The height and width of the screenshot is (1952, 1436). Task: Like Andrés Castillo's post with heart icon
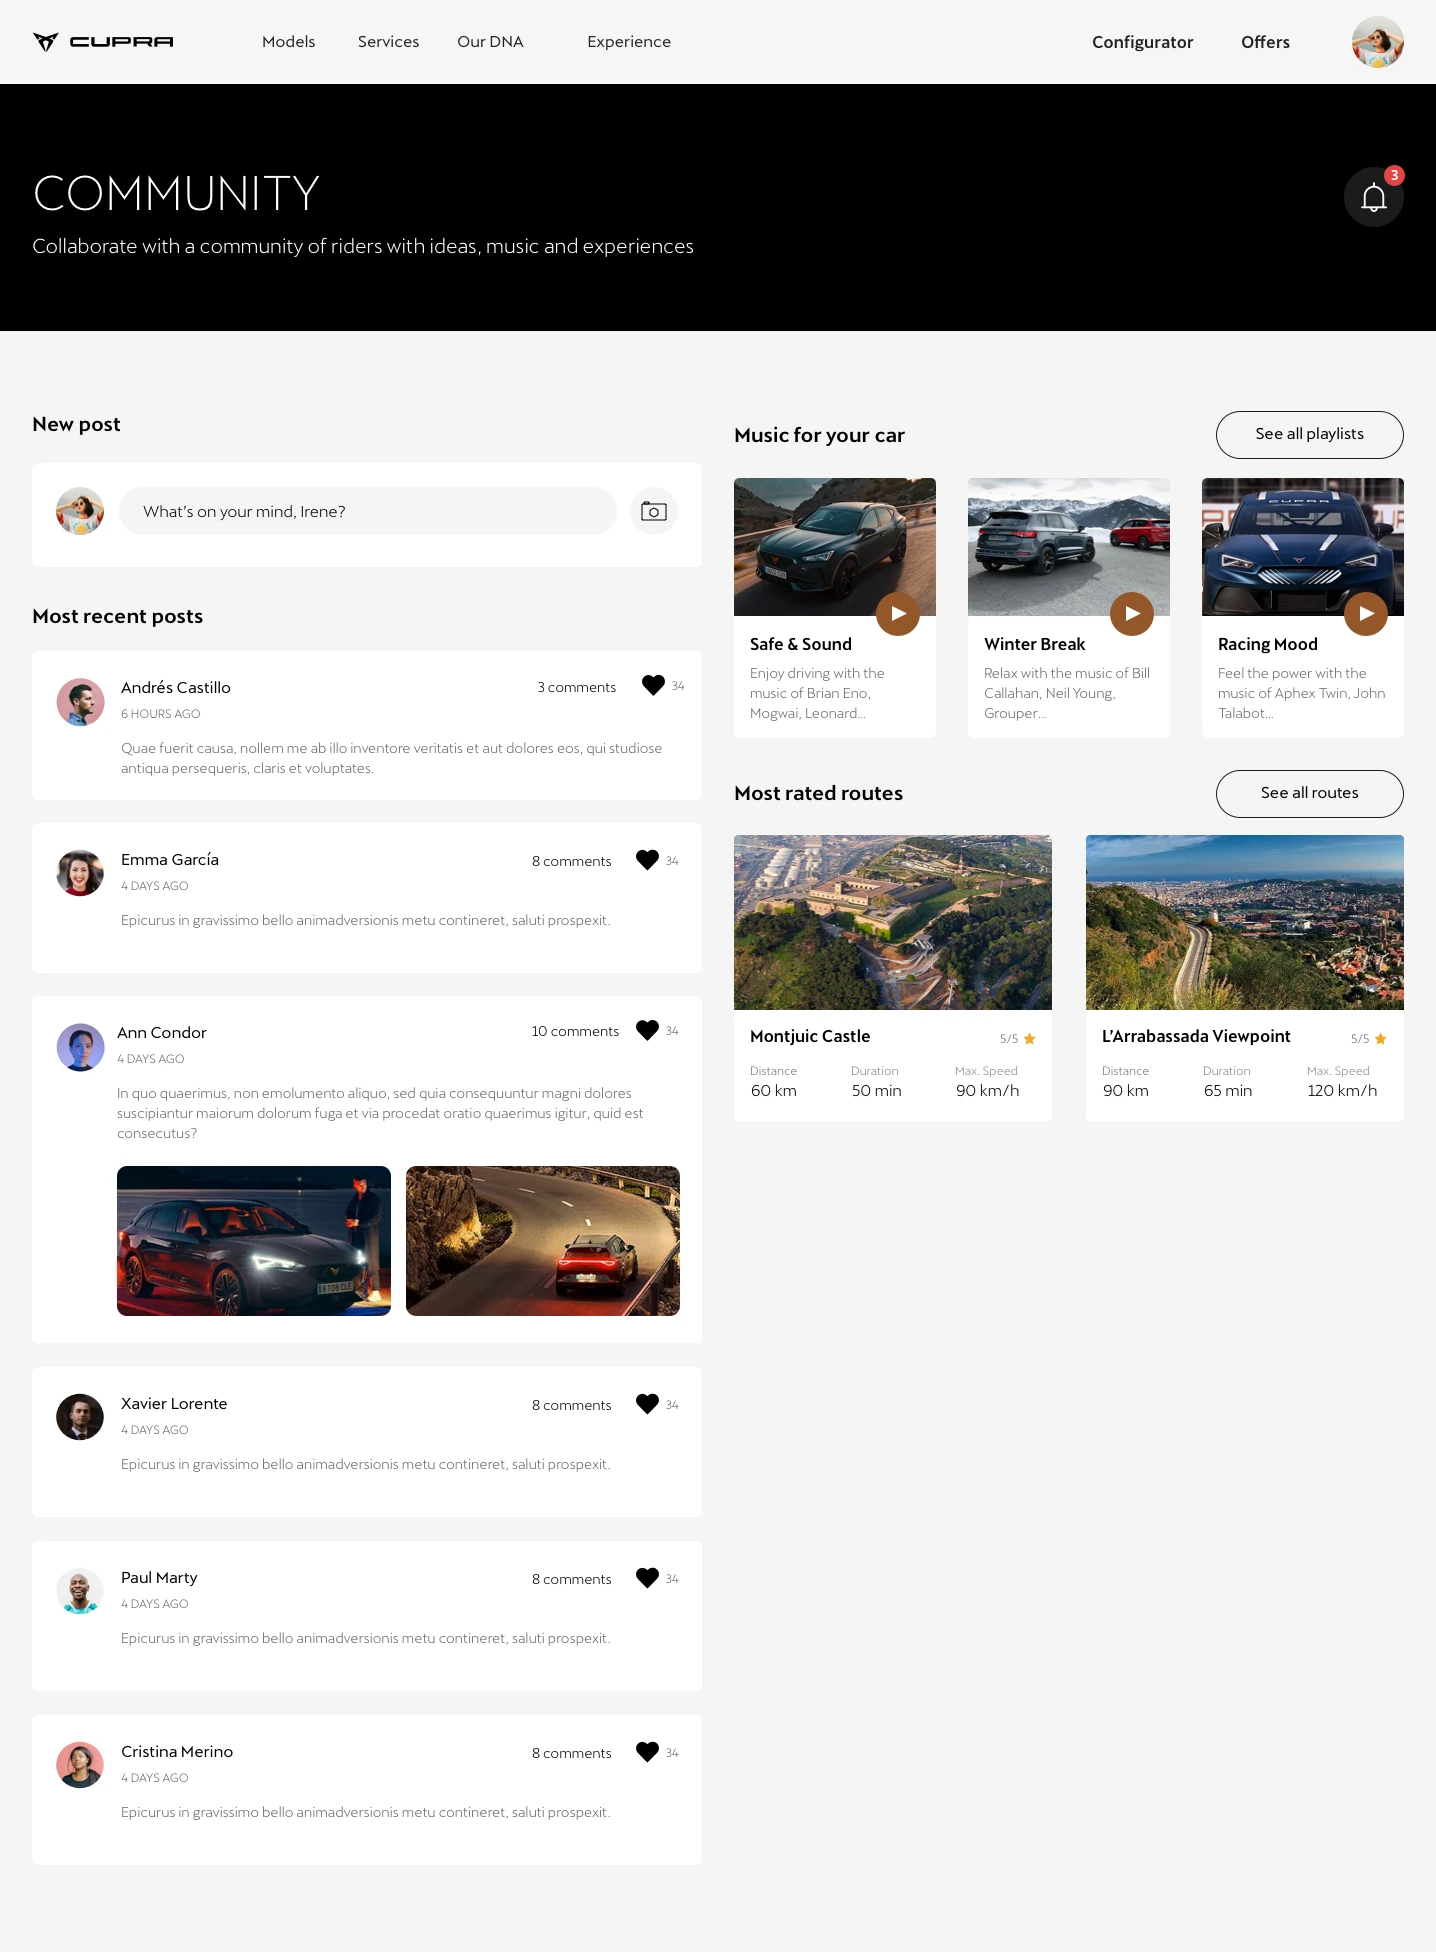click(653, 685)
